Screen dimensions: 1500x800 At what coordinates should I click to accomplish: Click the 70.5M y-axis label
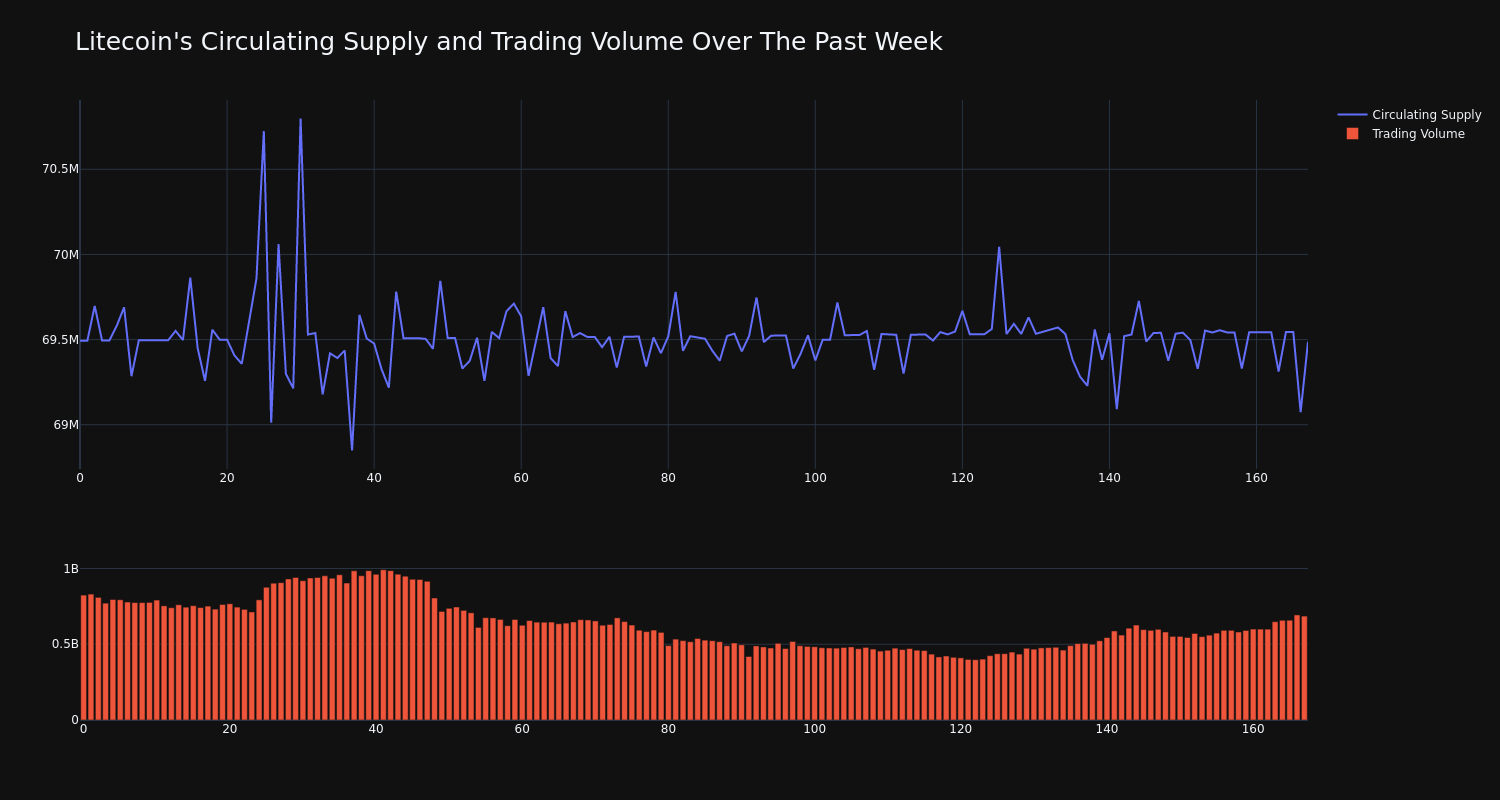pyautogui.click(x=60, y=169)
